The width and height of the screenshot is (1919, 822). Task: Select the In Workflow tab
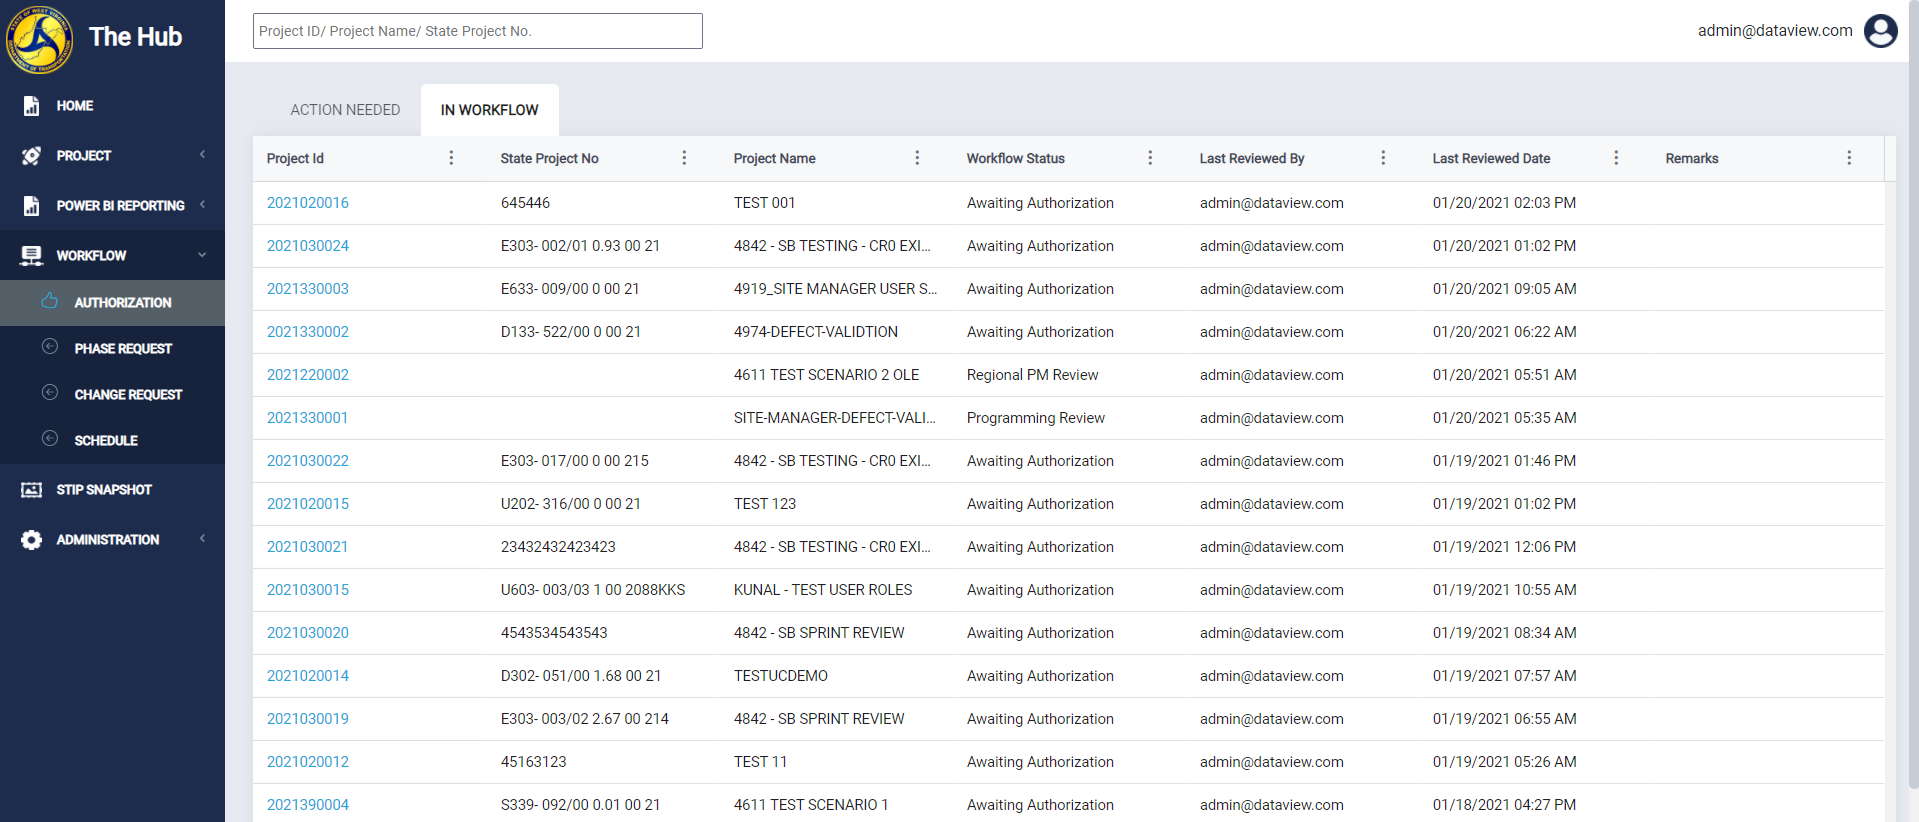tap(490, 110)
